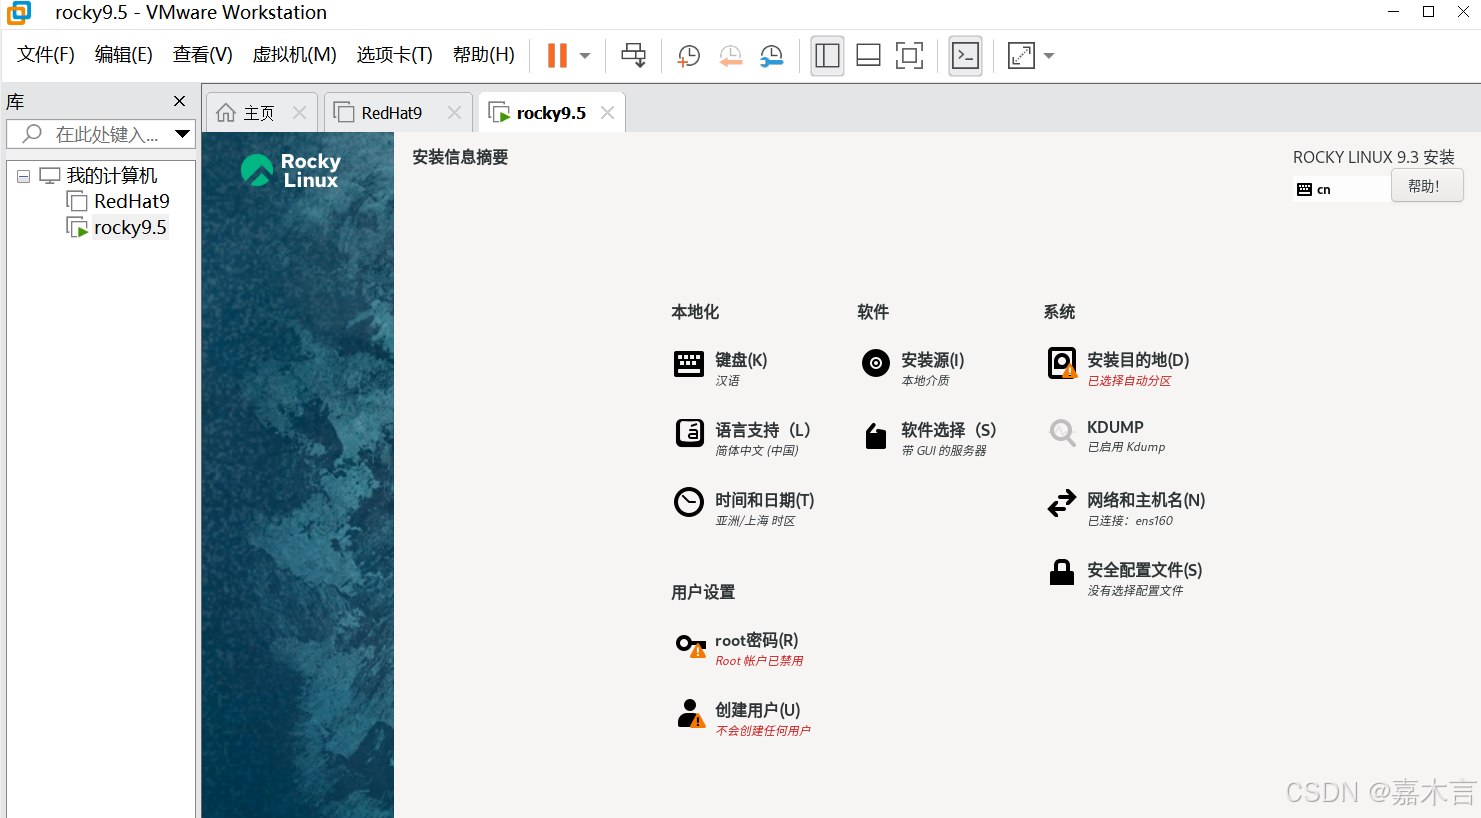The width and height of the screenshot is (1481, 818).
Task: Take a snapshot of the VM
Action: click(688, 56)
